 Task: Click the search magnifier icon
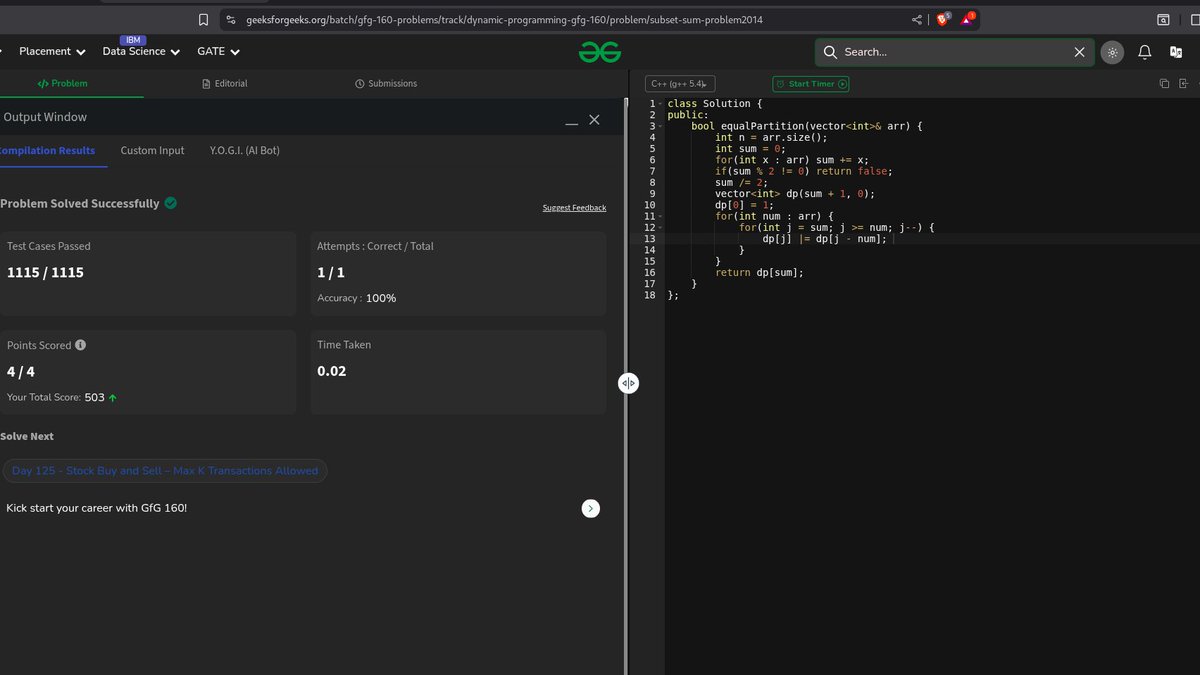pos(830,52)
